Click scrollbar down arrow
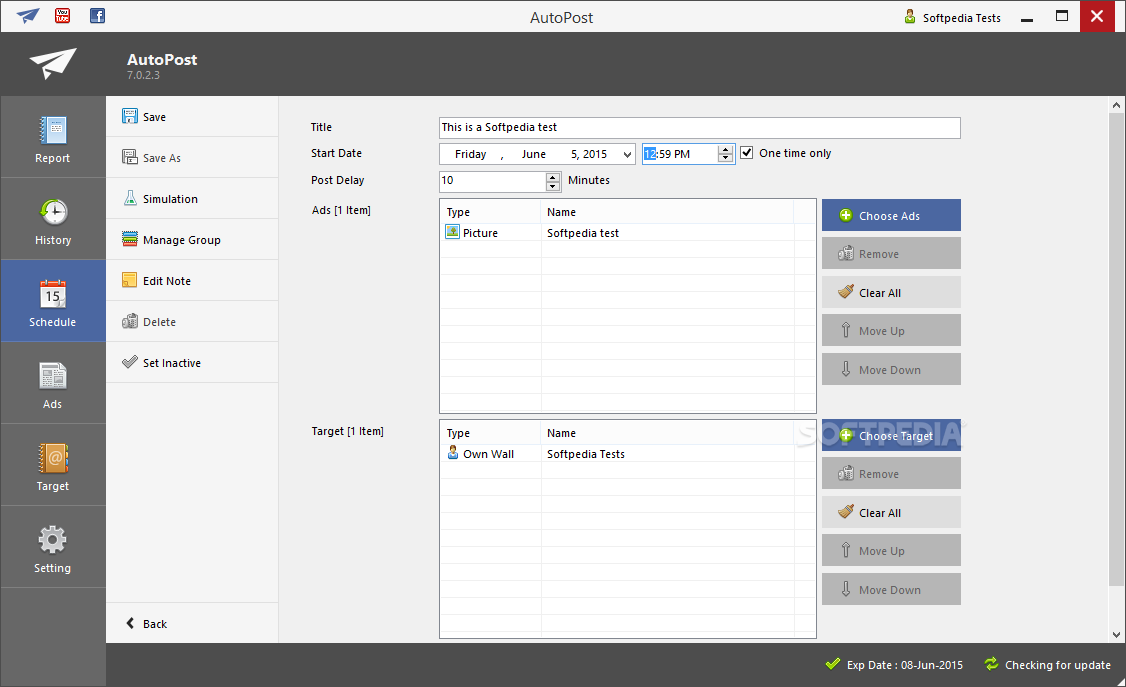The width and height of the screenshot is (1126, 687). coord(1116,635)
